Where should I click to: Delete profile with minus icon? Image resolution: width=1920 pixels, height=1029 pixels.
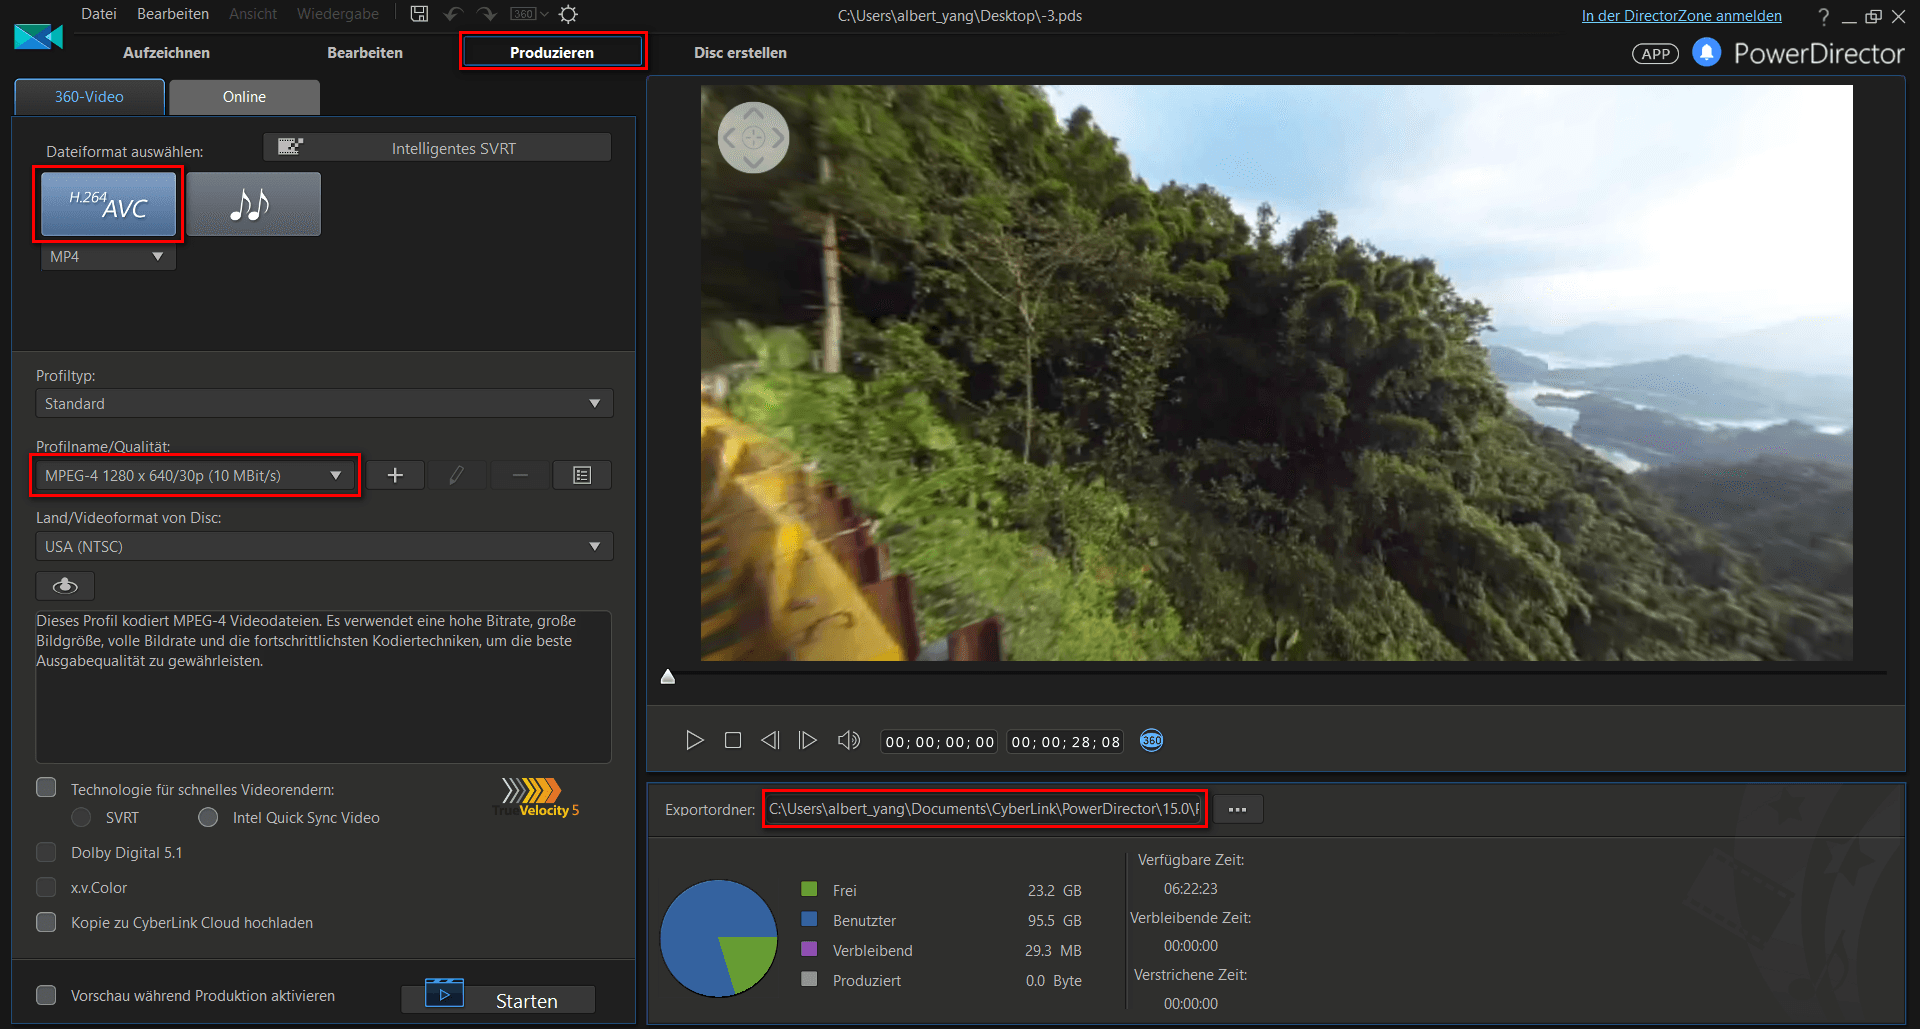coord(520,475)
